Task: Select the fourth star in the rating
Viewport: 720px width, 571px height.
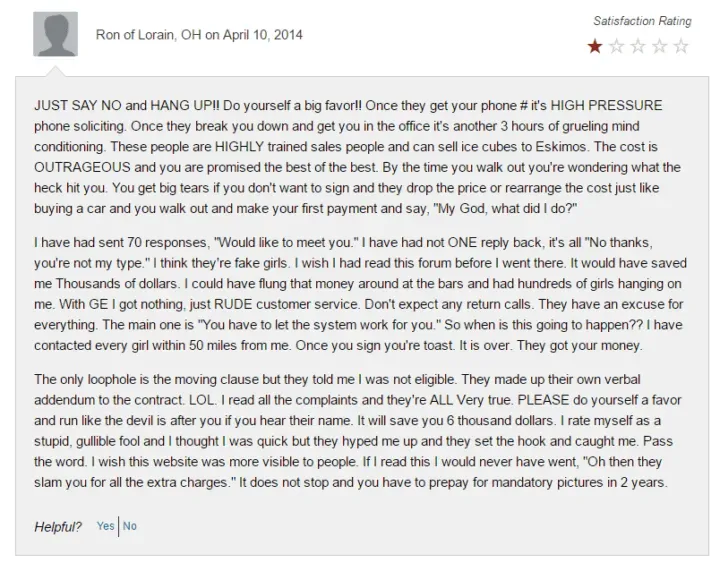Action: [x=660, y=45]
